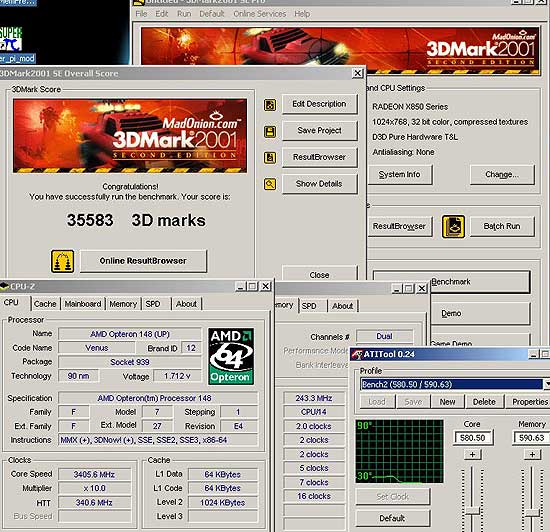Open the Help menu in 3DMark

coord(302,14)
